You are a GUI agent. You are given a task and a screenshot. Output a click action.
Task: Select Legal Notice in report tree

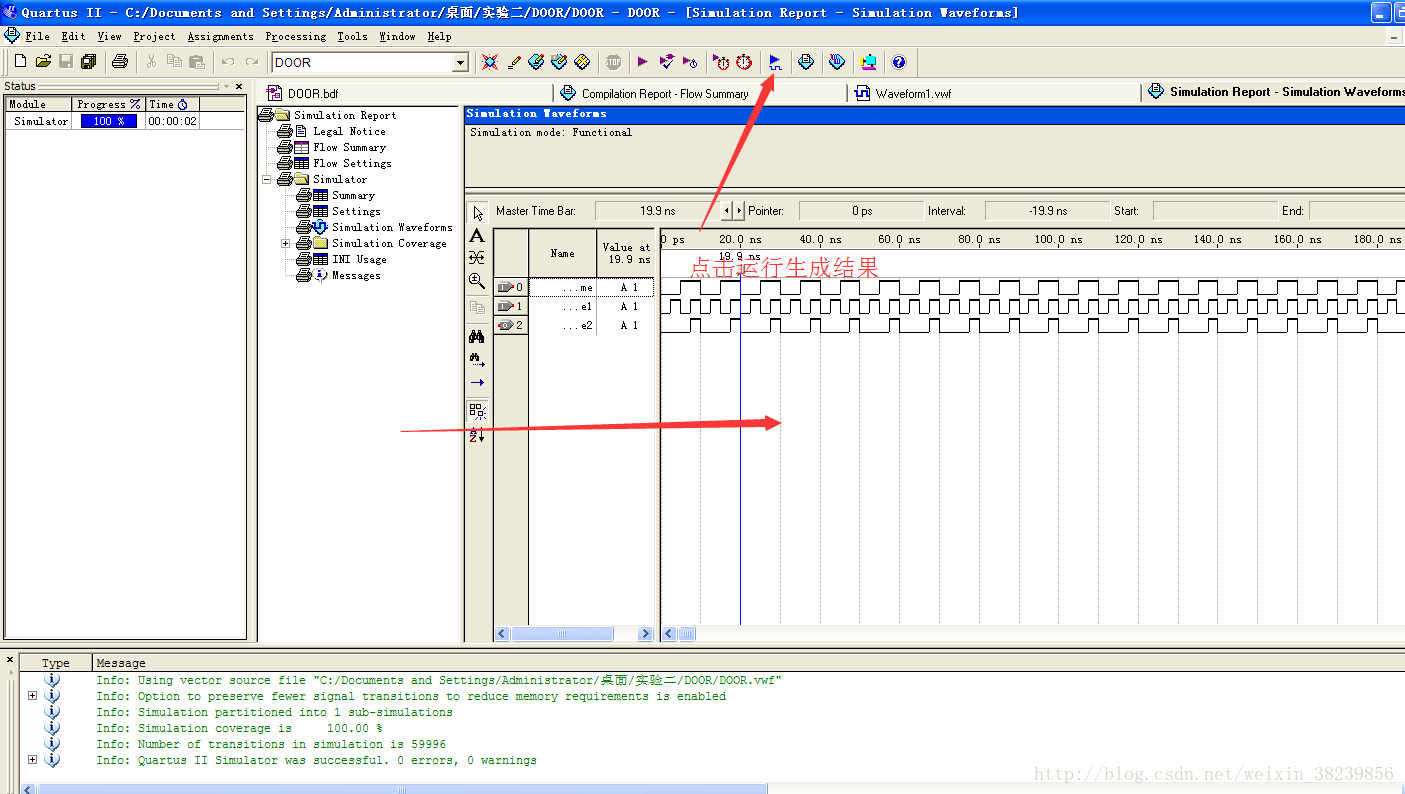pos(349,131)
